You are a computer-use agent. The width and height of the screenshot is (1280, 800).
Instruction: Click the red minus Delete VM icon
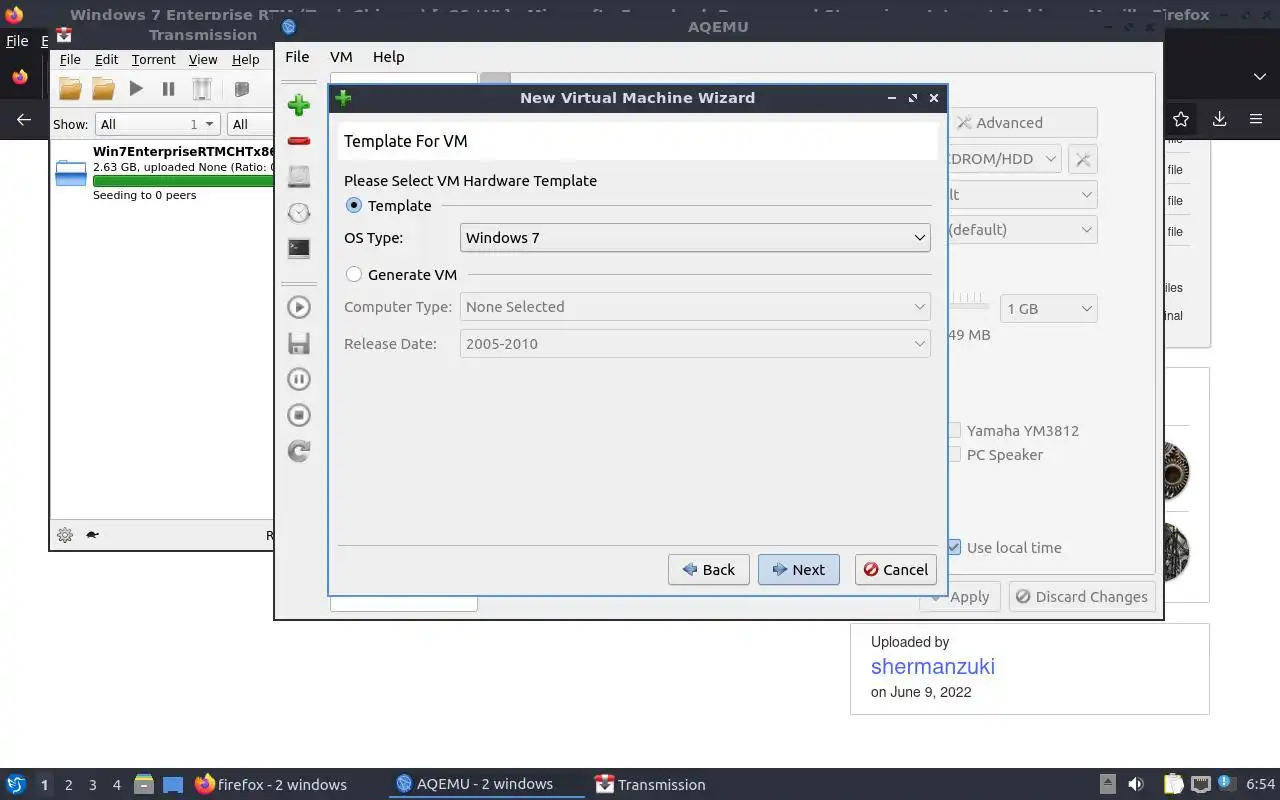[298, 141]
